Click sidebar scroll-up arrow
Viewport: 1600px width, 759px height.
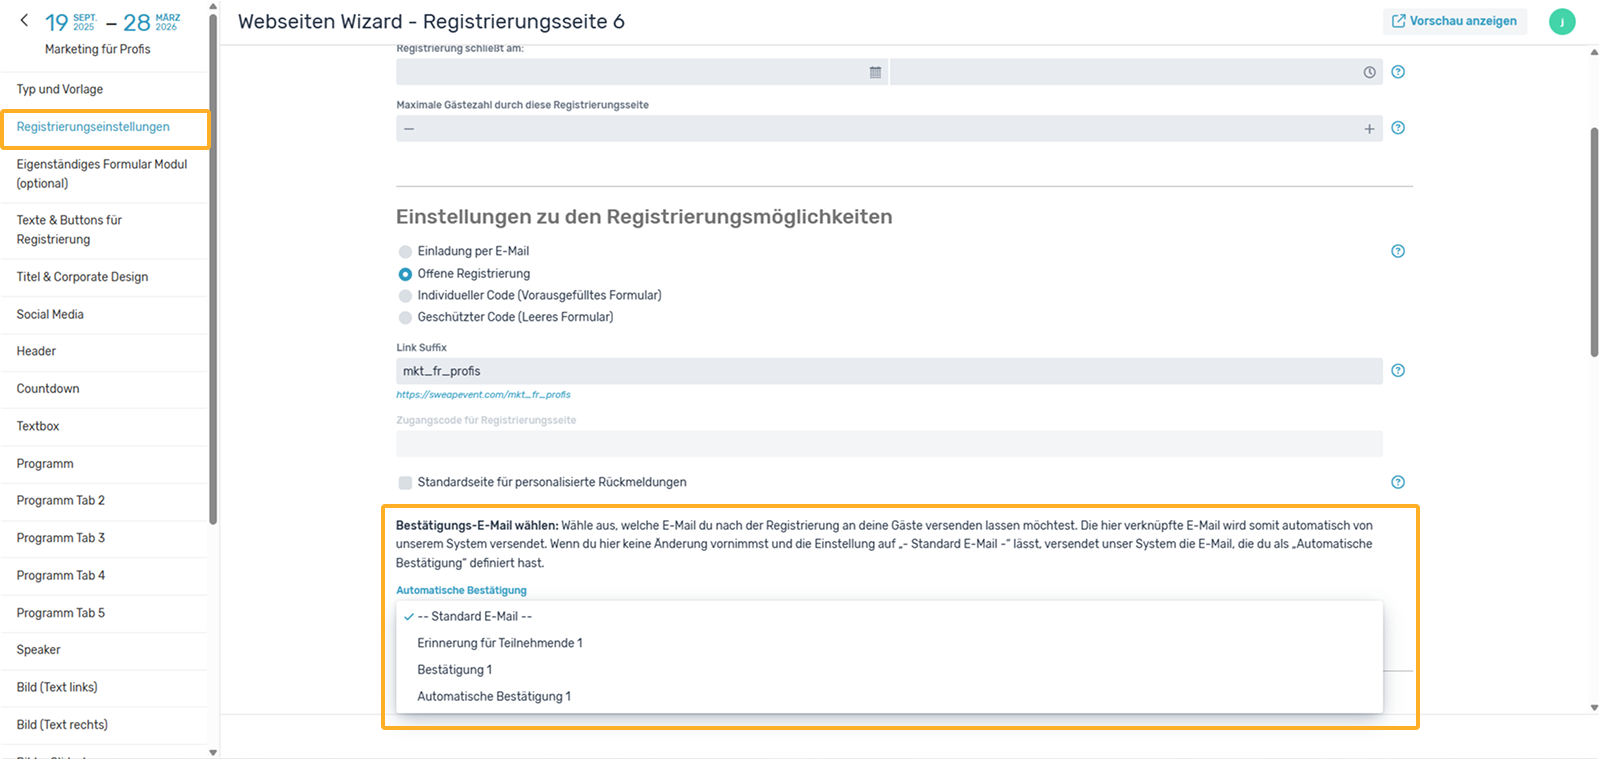[213, 7]
